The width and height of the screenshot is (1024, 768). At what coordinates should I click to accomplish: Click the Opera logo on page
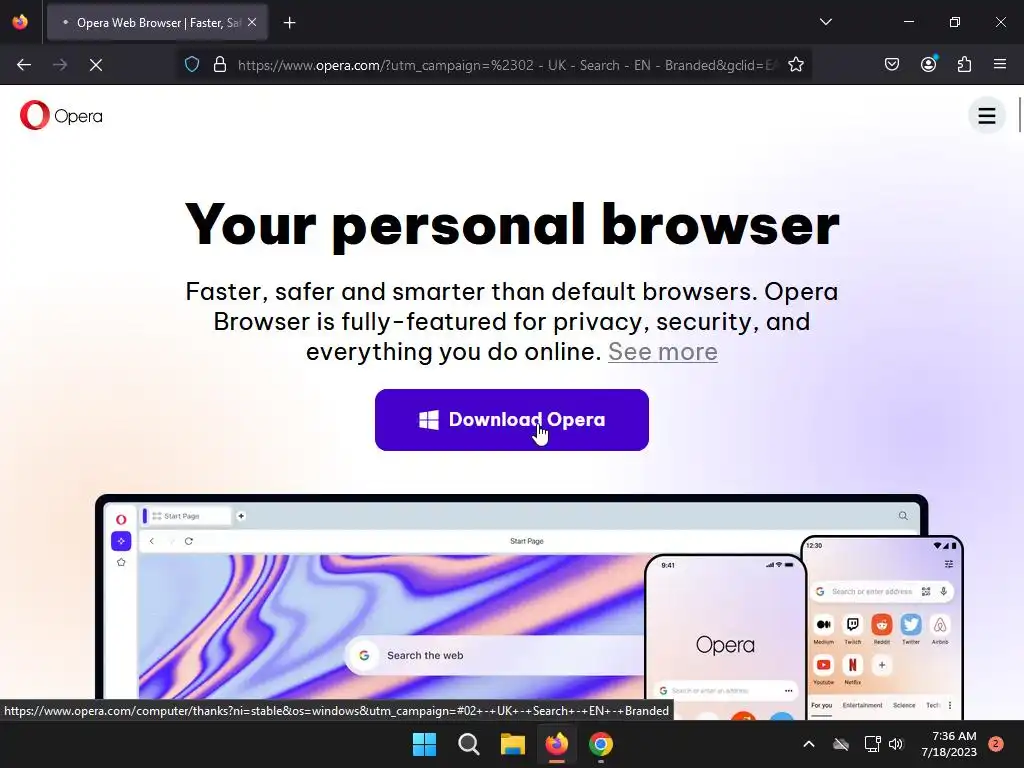pyautogui.click(x=61, y=116)
